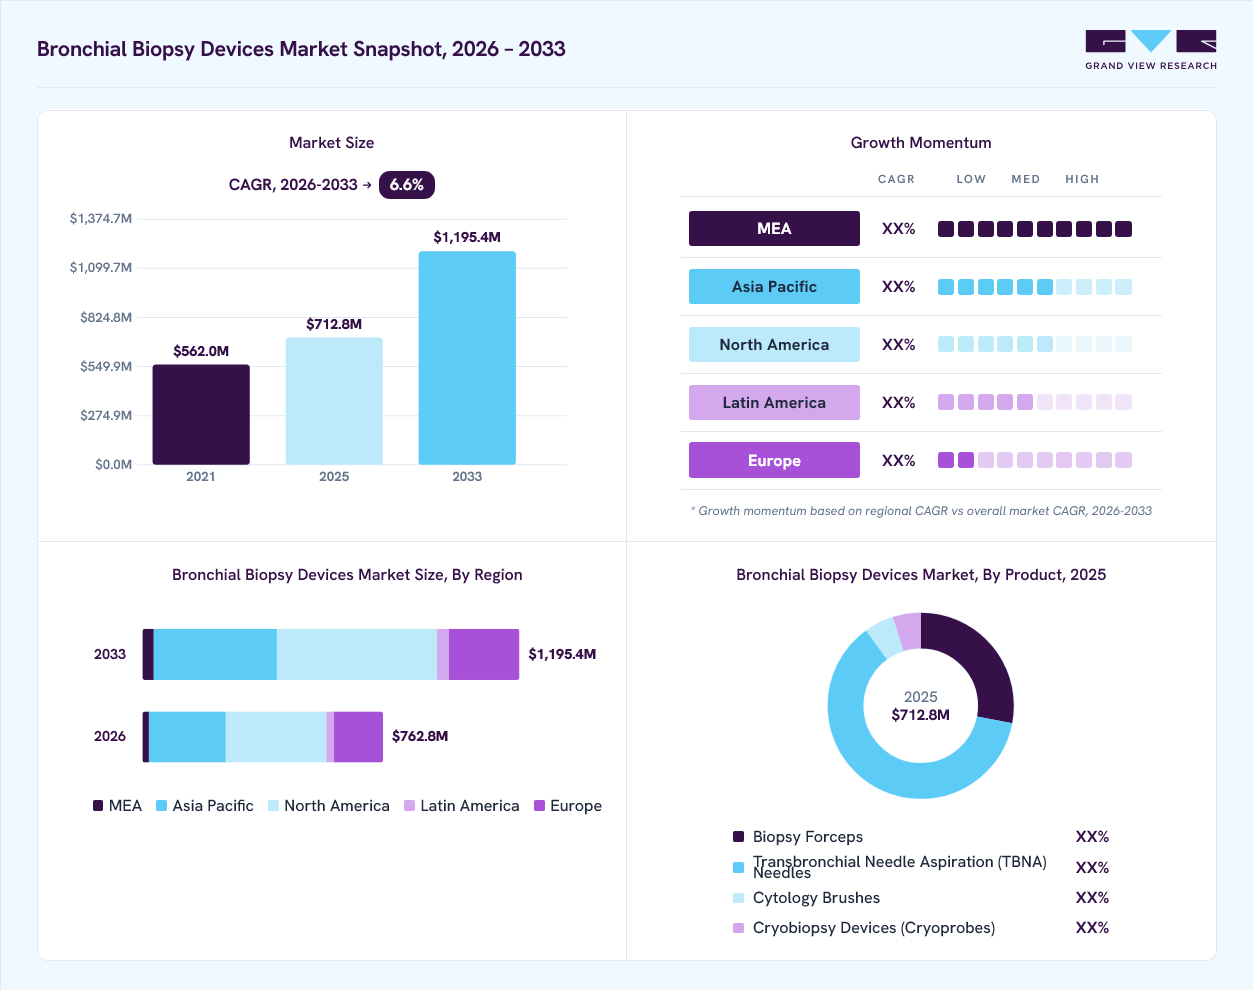
Task: Click North America segment of 2026 bar
Action: pyautogui.click(x=276, y=737)
